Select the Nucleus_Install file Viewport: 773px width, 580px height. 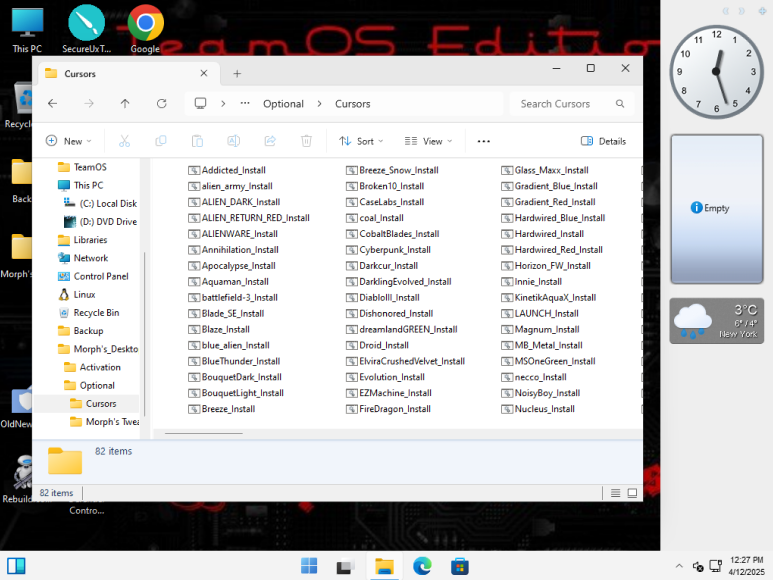point(538,409)
